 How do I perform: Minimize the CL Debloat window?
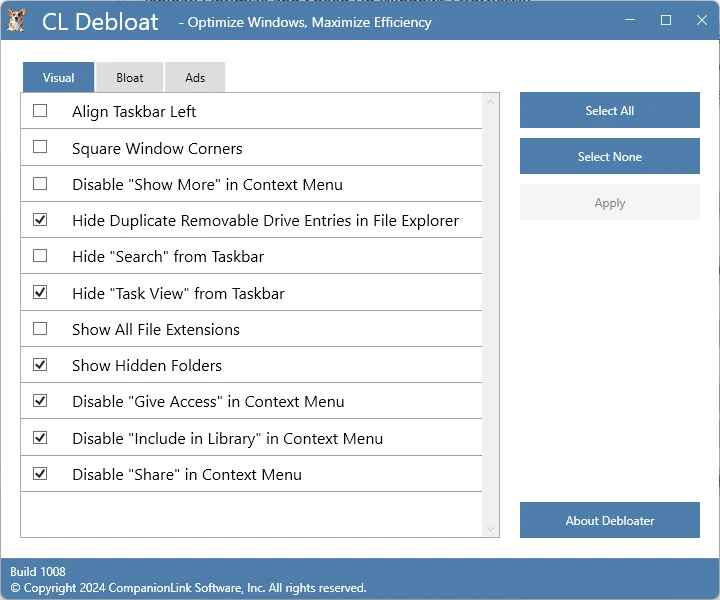click(x=630, y=20)
